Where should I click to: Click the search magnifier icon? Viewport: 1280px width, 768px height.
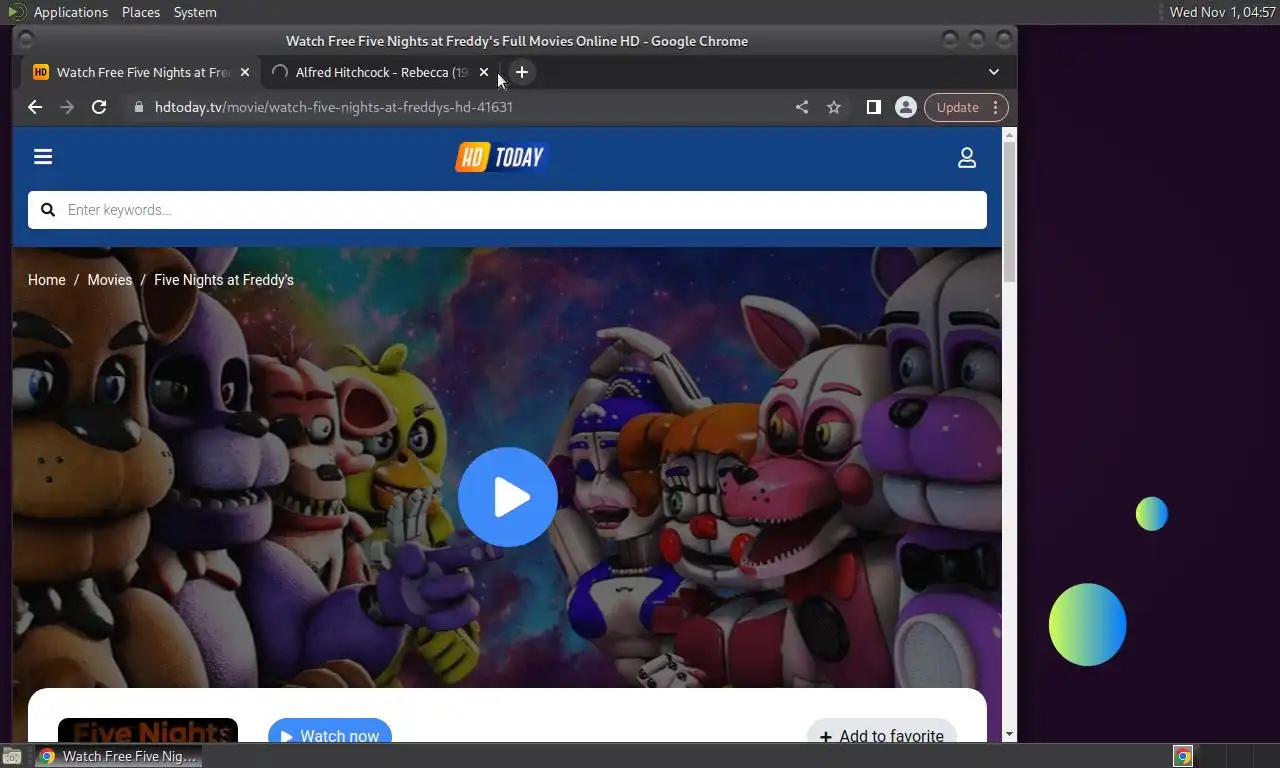click(48, 210)
